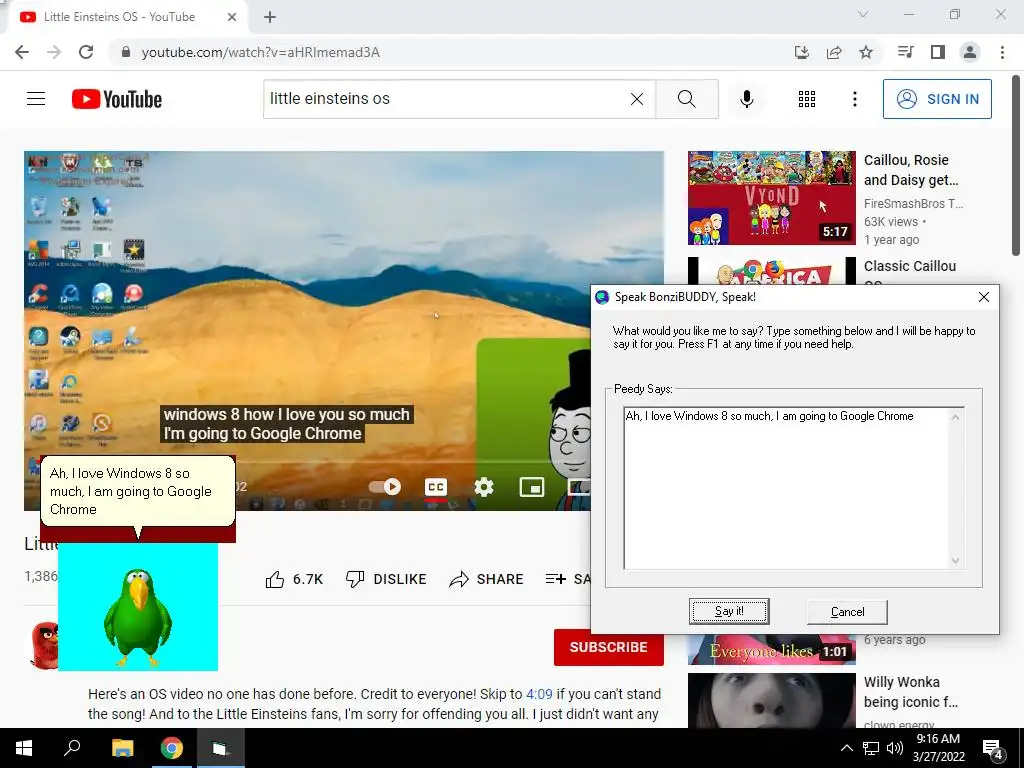This screenshot has height=768, width=1024.
Task: Open the Classic Caillou video title
Action: tap(910, 266)
